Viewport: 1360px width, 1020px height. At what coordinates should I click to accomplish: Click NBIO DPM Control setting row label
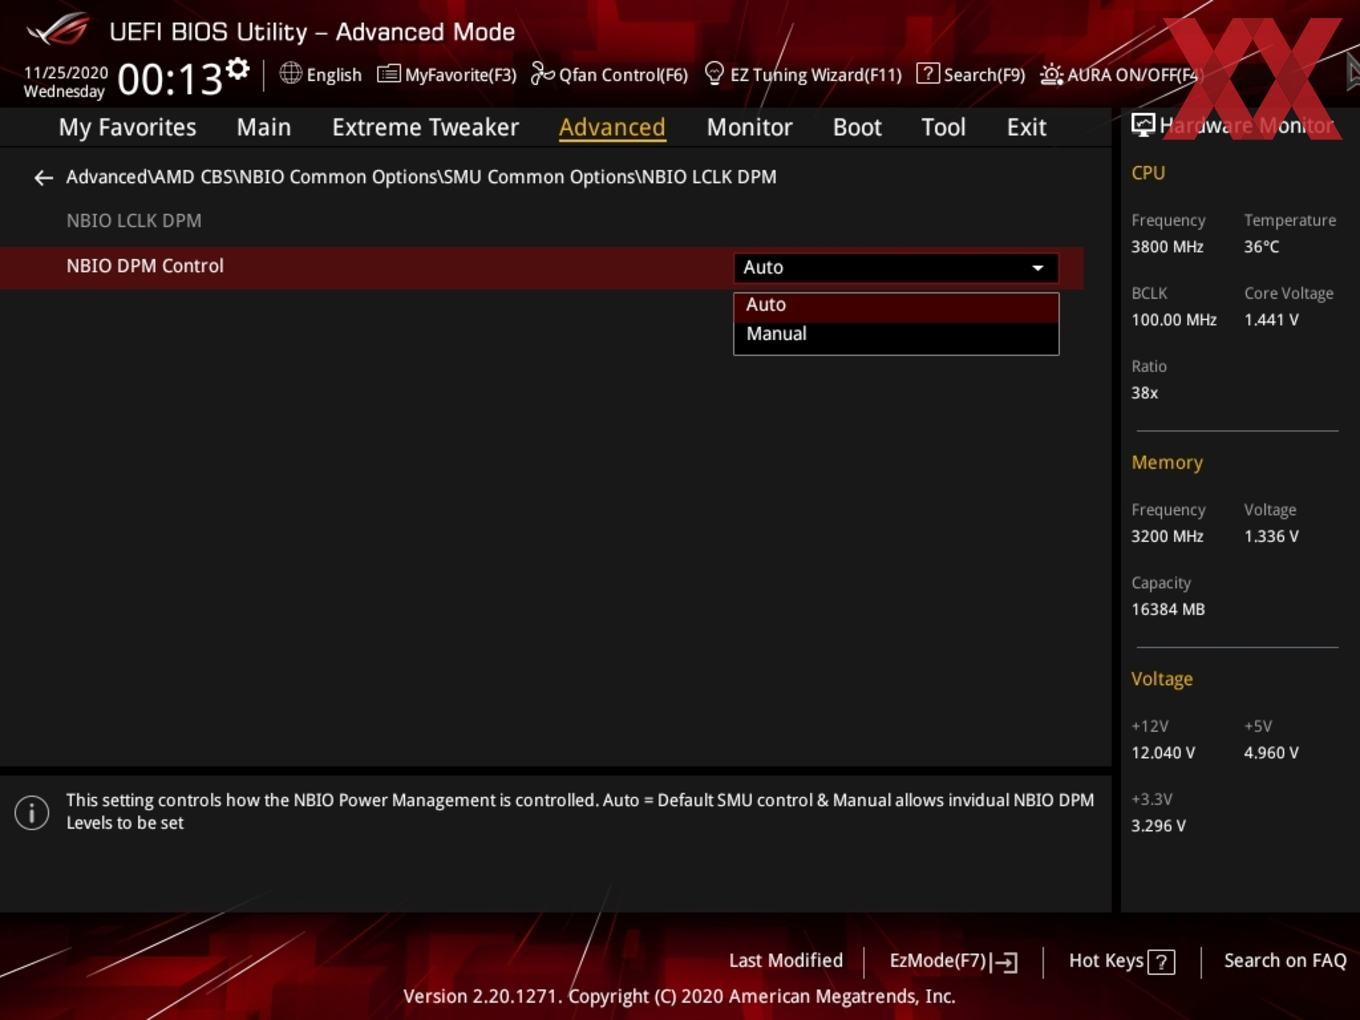click(x=145, y=266)
